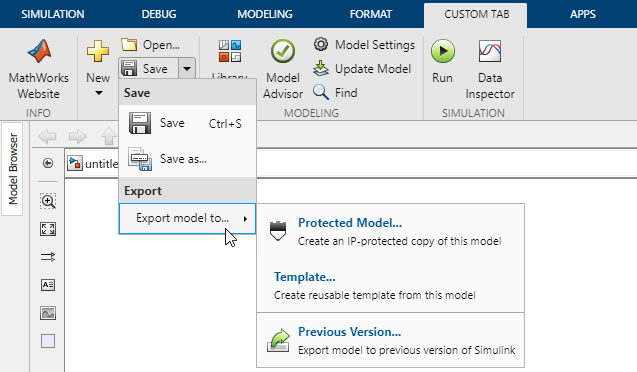Click the Previous Version export arrow icon
The height and width of the screenshot is (372, 637).
[278, 340]
